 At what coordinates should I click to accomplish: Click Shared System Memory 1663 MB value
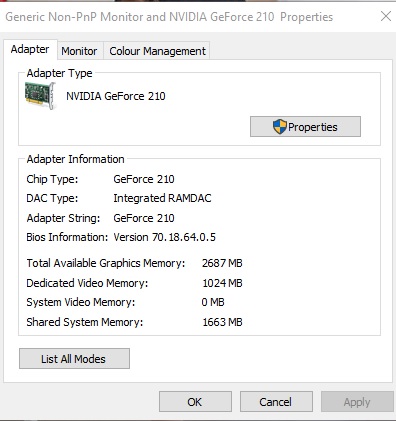222,322
